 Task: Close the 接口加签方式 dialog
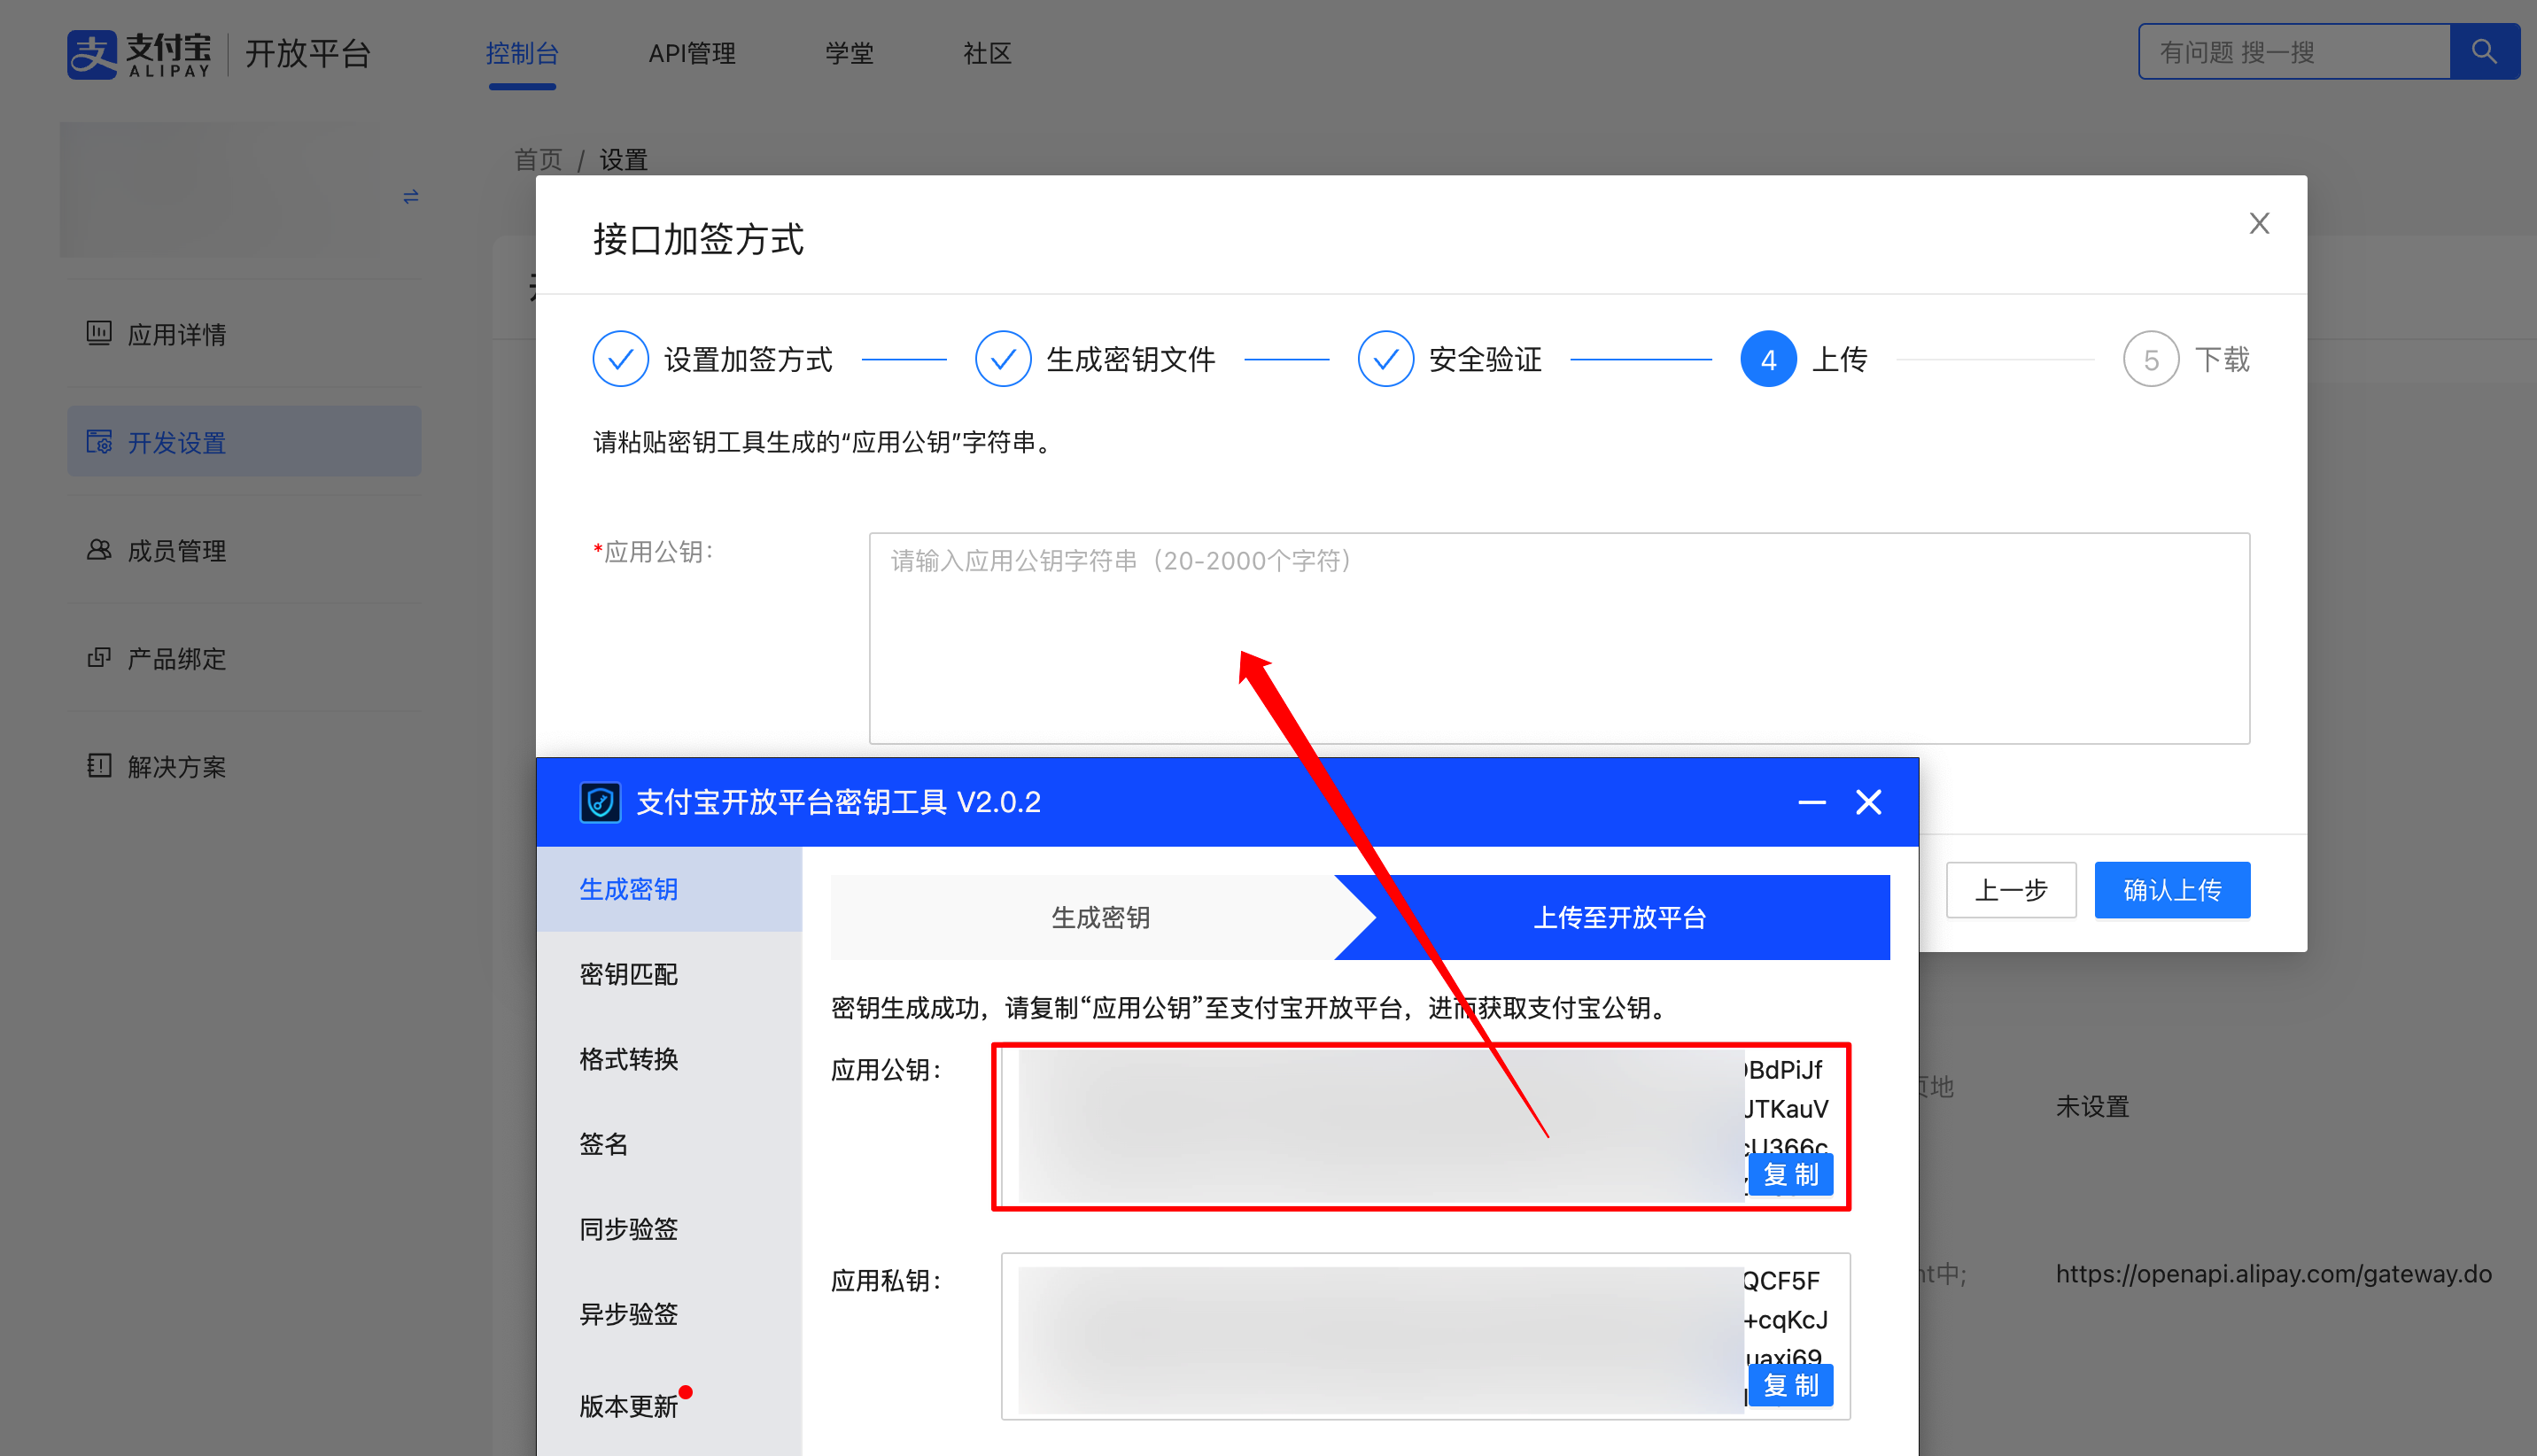click(x=2259, y=223)
